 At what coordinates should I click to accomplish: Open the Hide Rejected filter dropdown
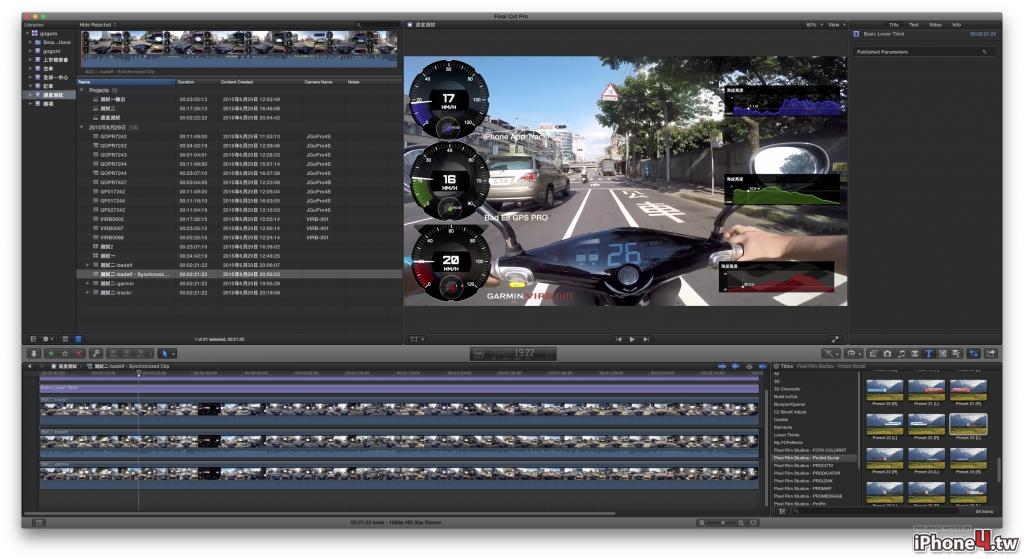point(98,25)
